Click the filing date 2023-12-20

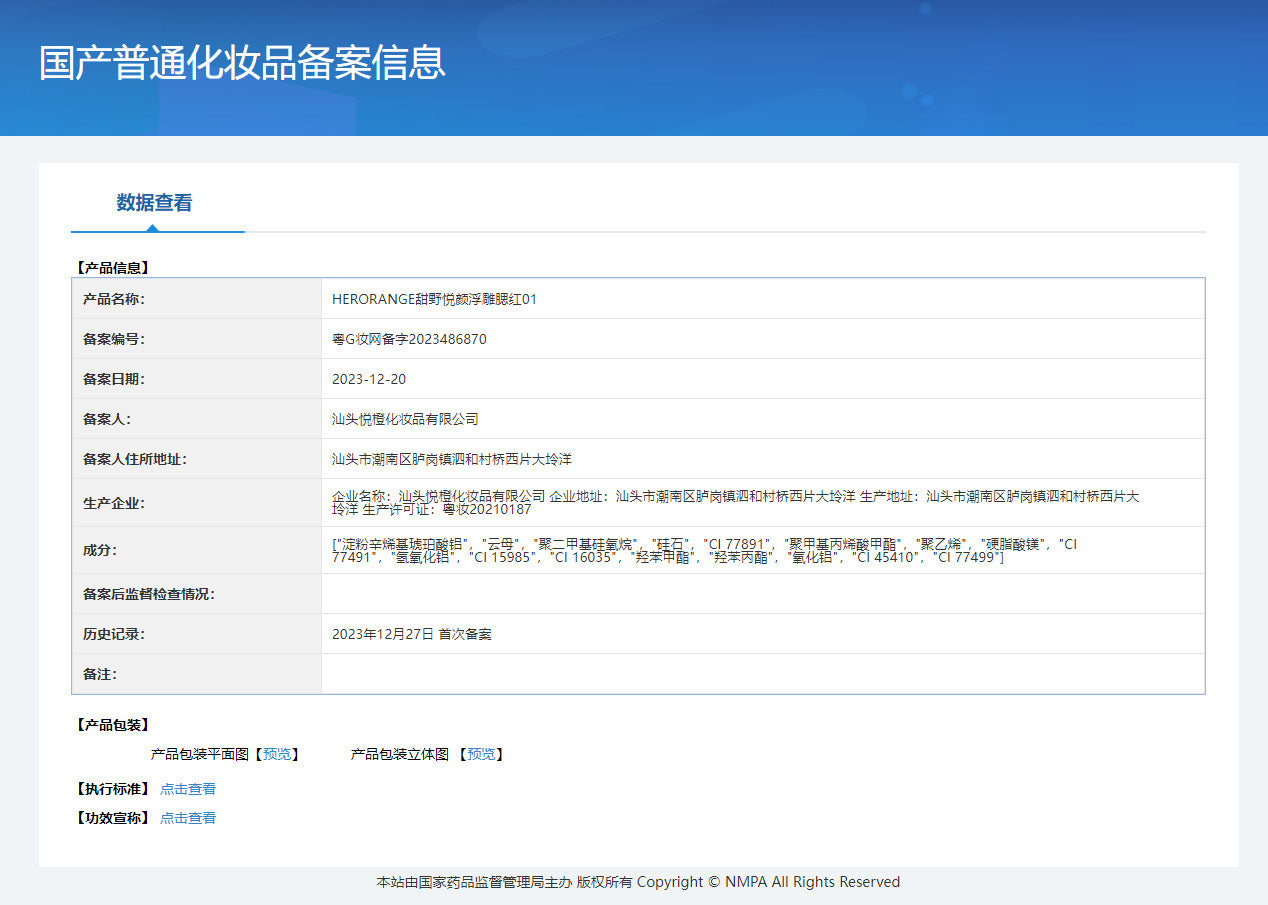click(x=369, y=379)
